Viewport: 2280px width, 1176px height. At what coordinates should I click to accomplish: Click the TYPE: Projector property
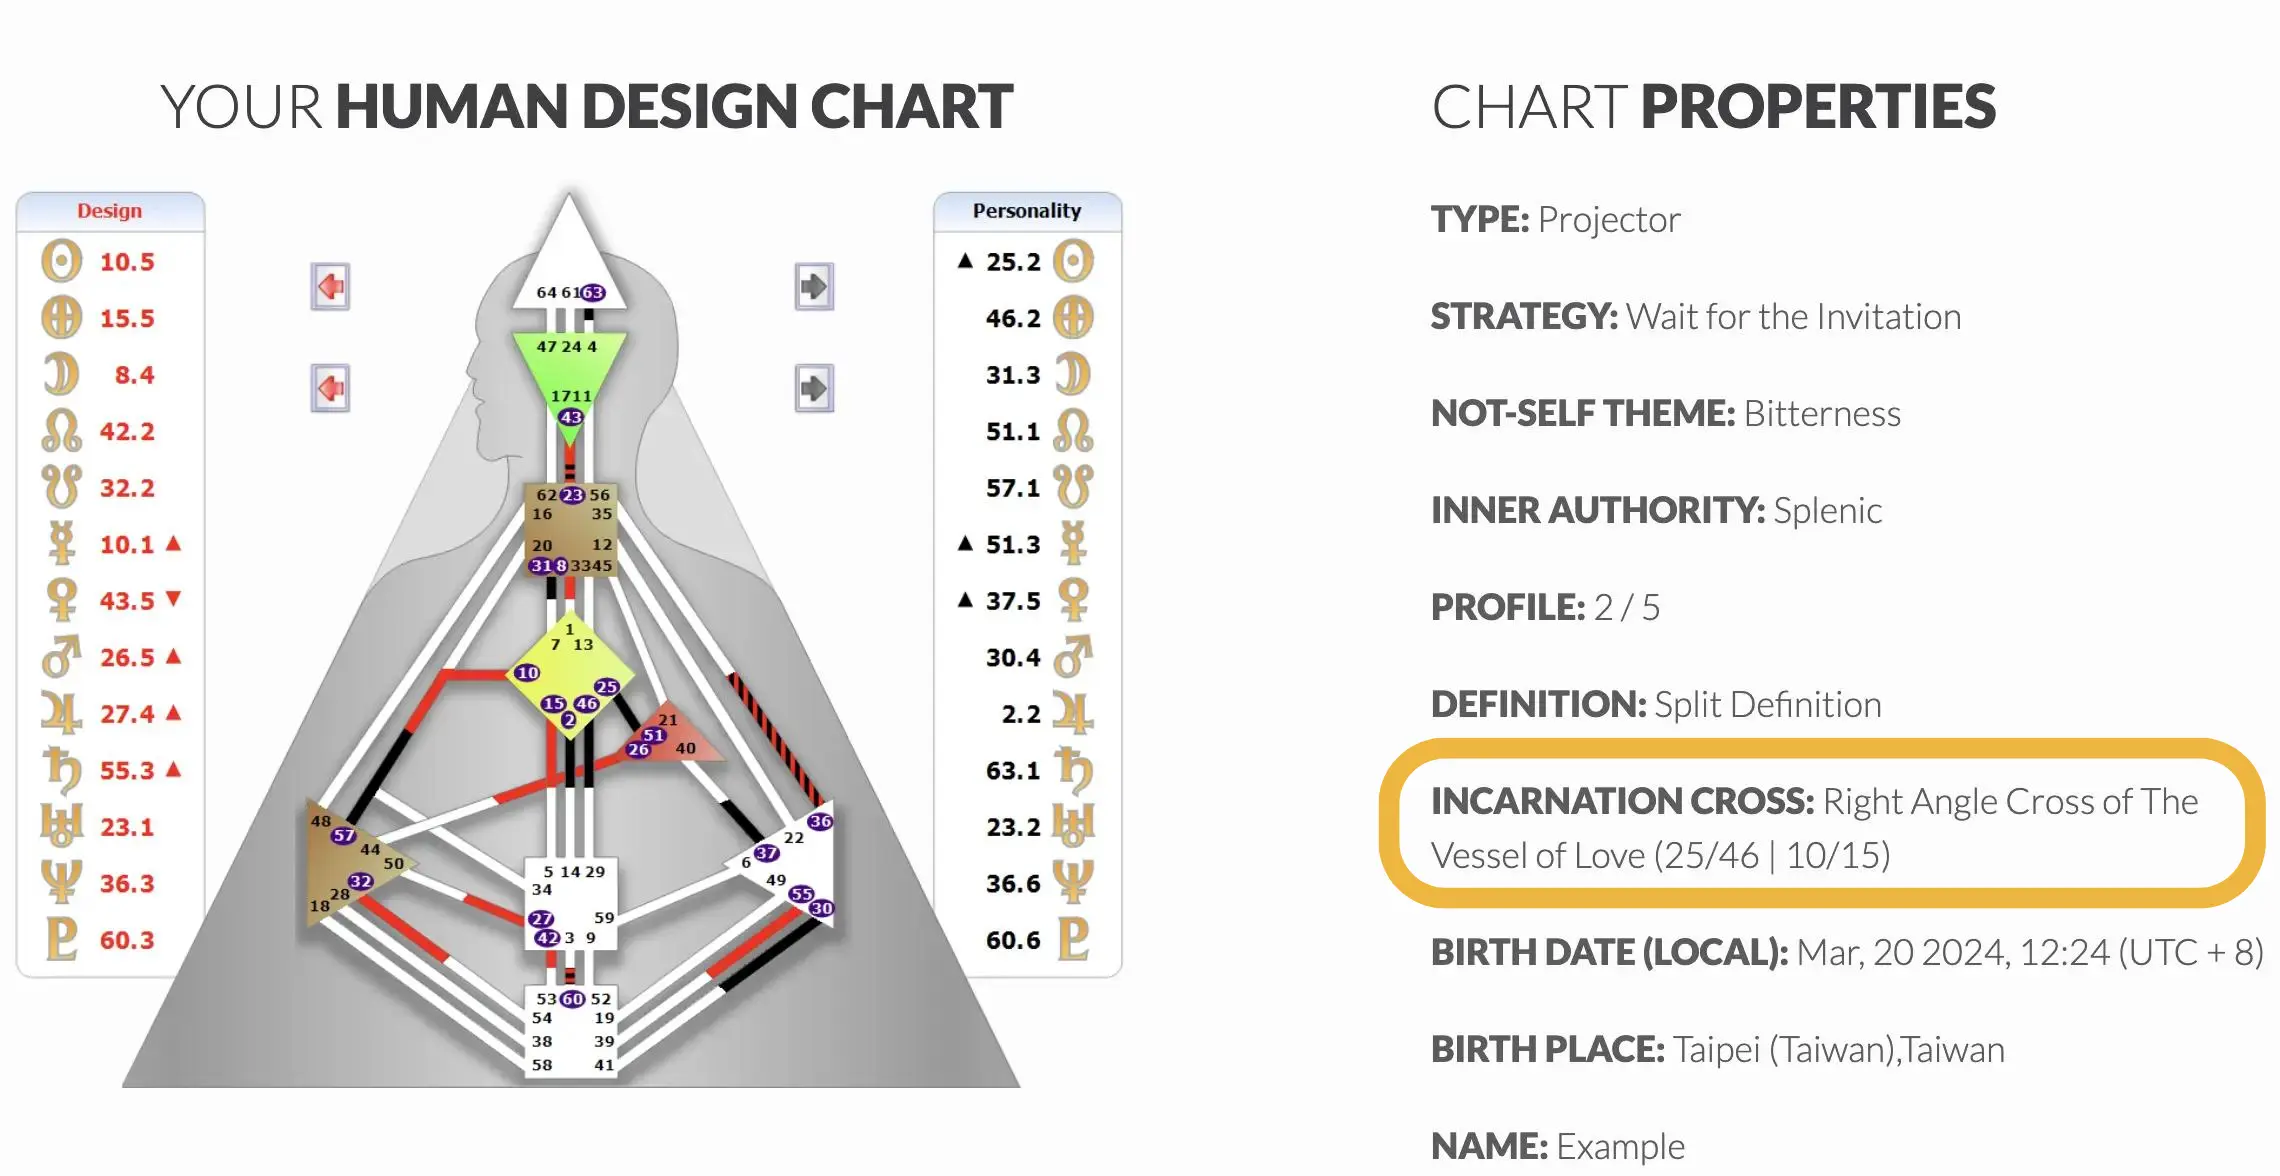pyautogui.click(x=1555, y=219)
